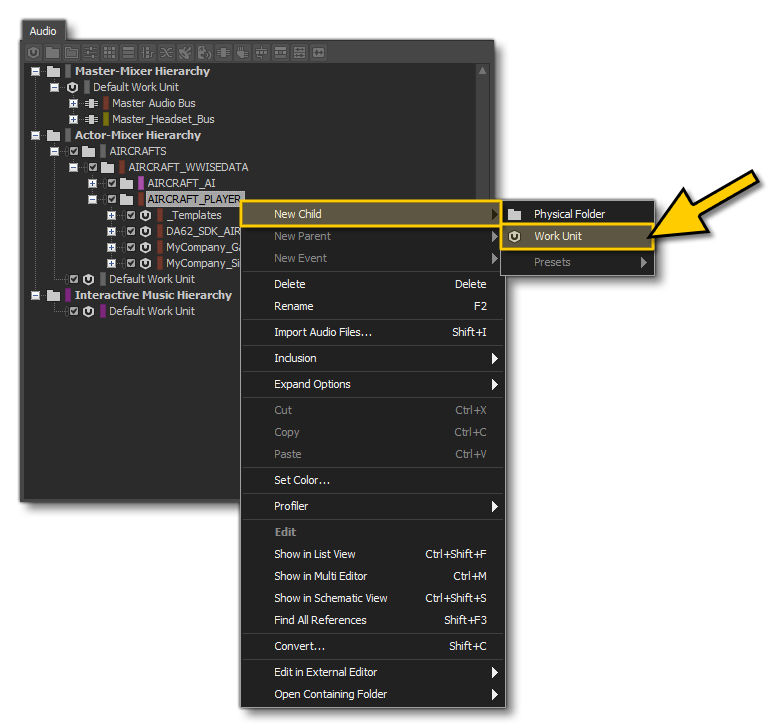The height and width of the screenshot is (728, 775).
Task: Click the Music Playlist Container toolbar icon
Action: (280, 52)
